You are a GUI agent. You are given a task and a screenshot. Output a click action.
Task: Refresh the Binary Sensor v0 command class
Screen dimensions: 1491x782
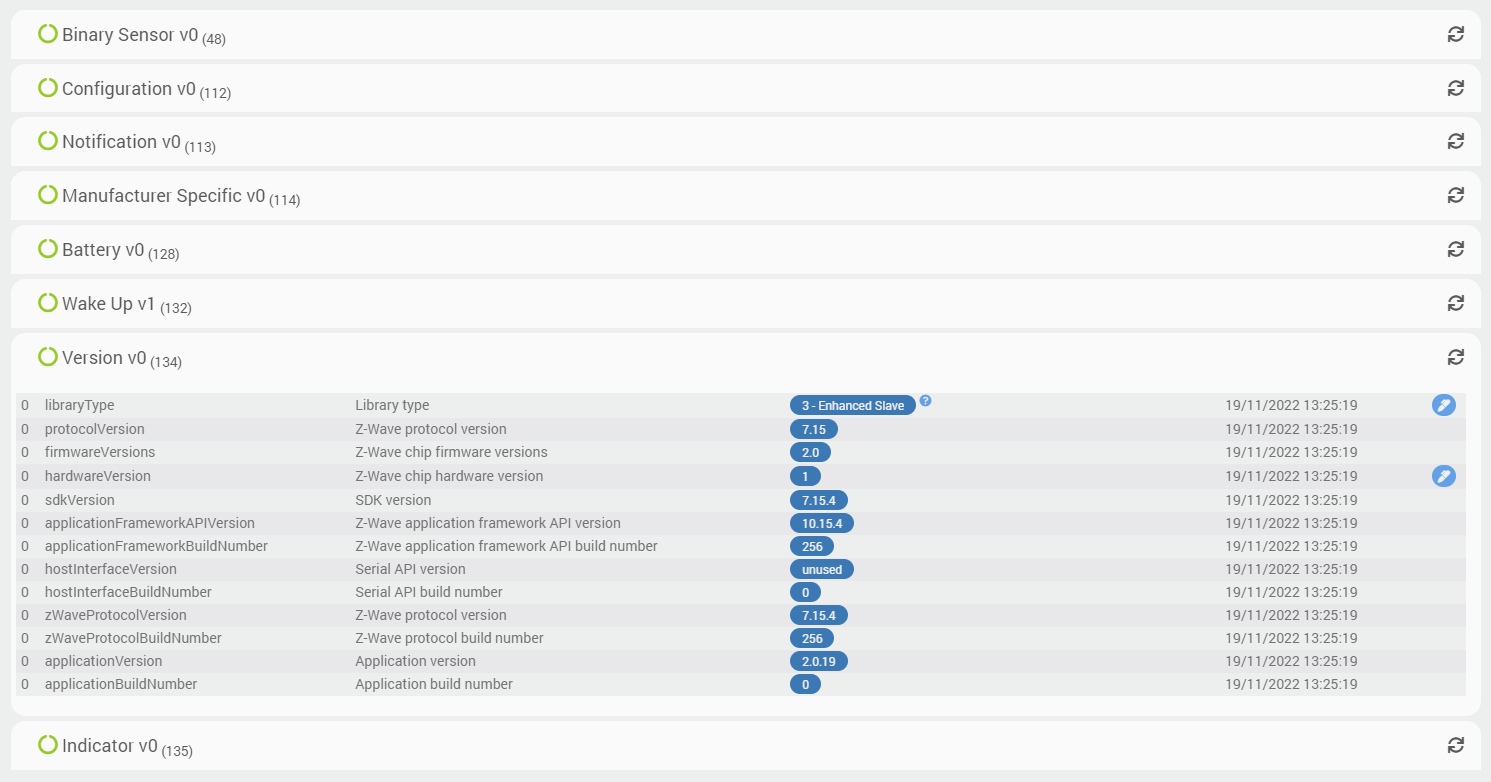[x=1455, y=34]
